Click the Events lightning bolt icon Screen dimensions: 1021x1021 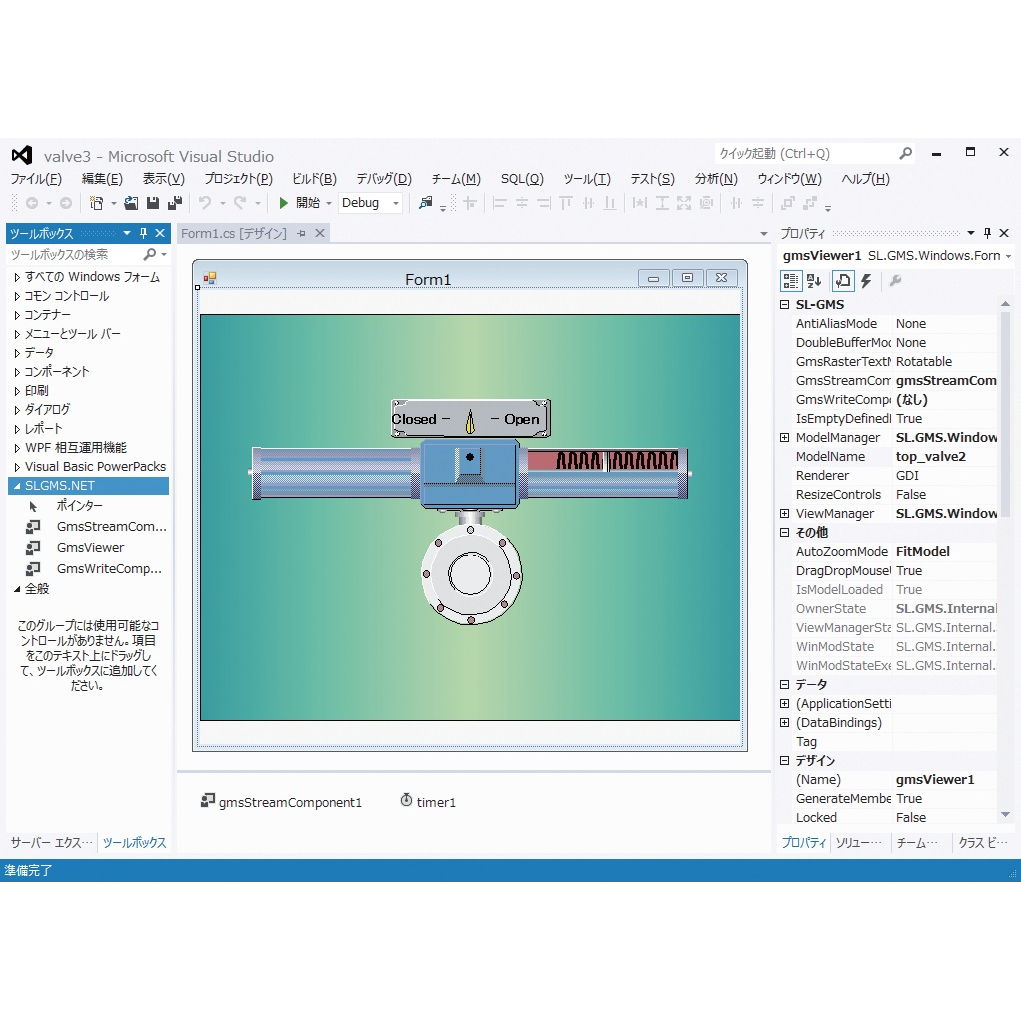point(866,281)
